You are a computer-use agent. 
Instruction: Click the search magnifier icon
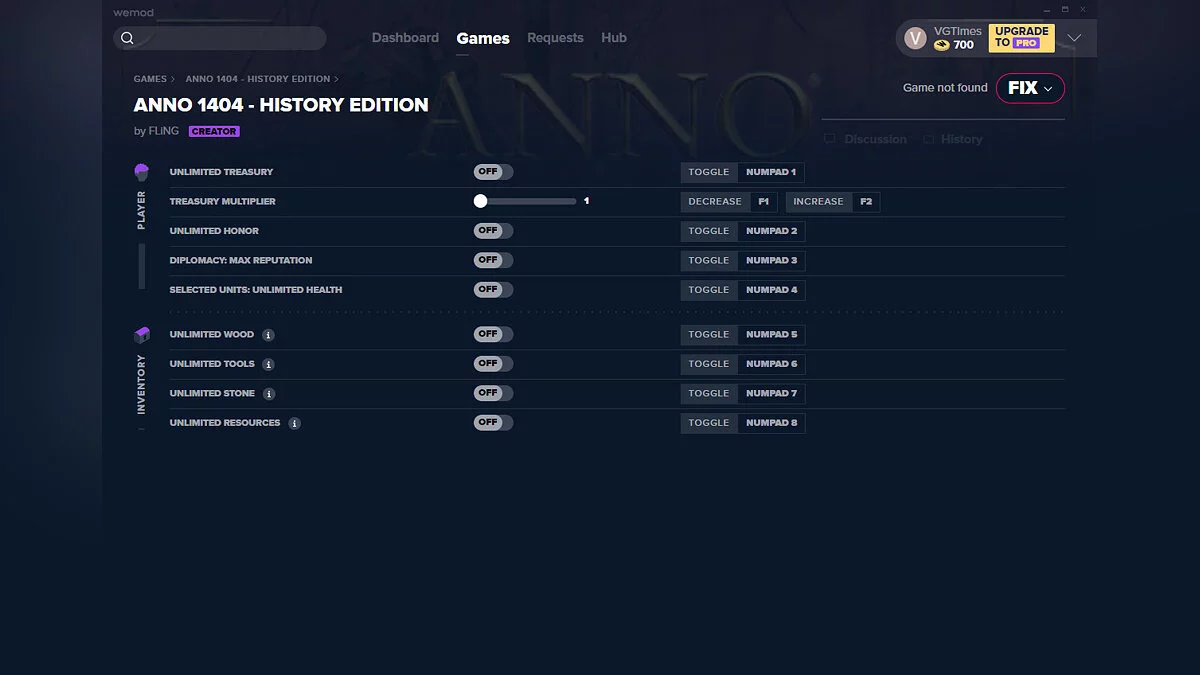(127, 37)
